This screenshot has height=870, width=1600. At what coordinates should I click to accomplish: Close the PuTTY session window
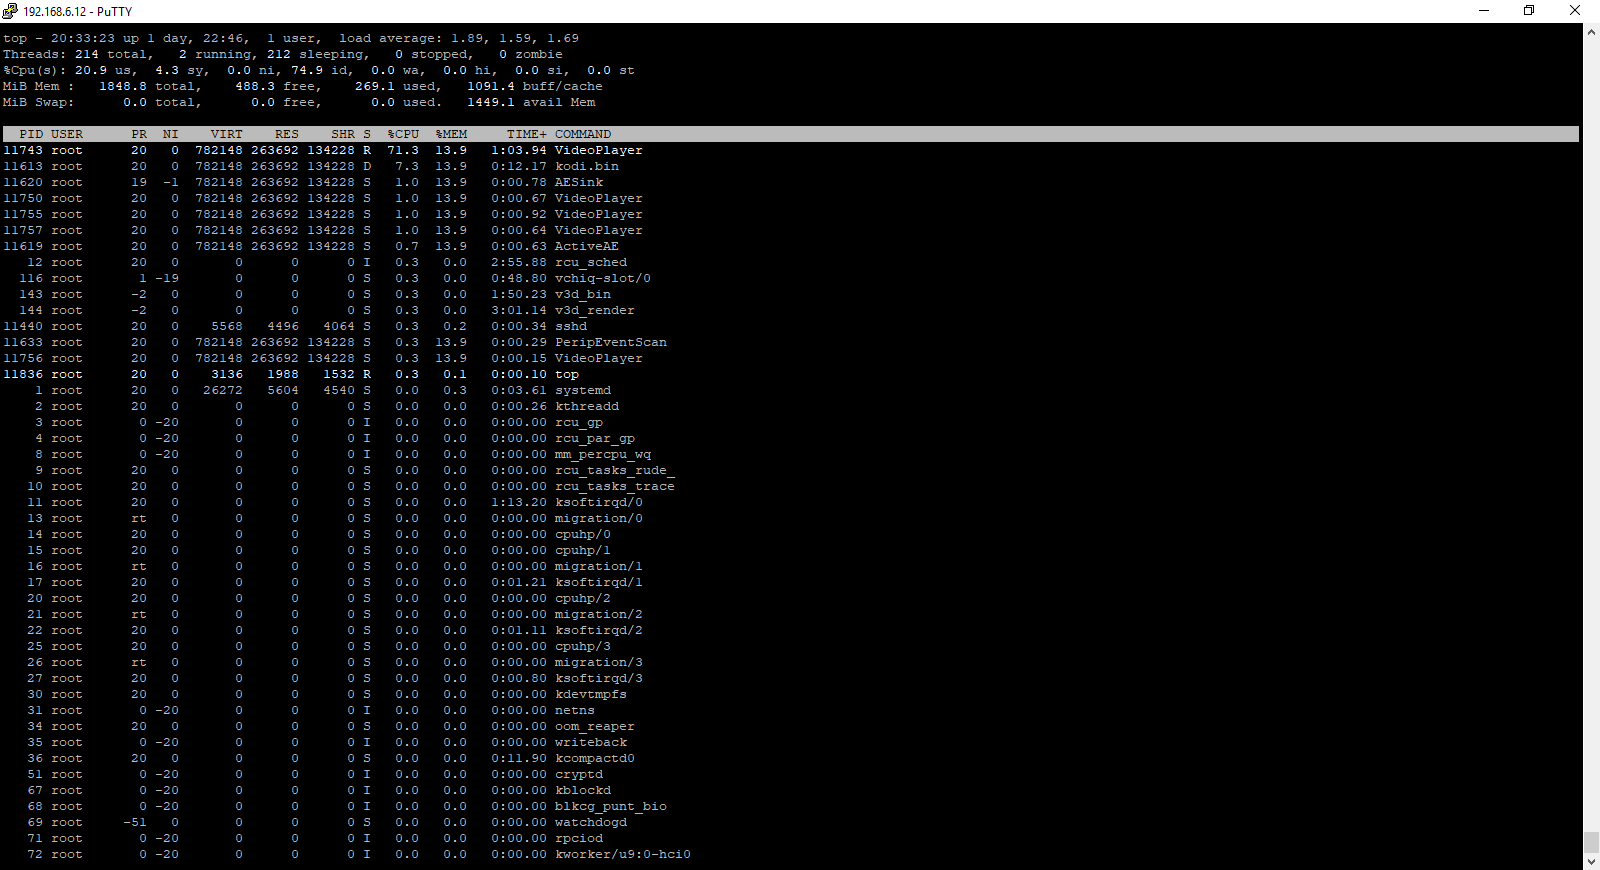[x=1575, y=11]
